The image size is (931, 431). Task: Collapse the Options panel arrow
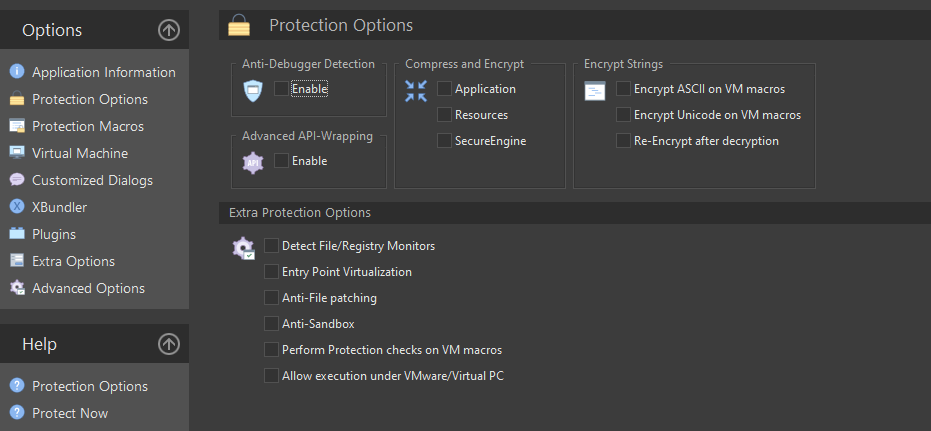point(169,30)
